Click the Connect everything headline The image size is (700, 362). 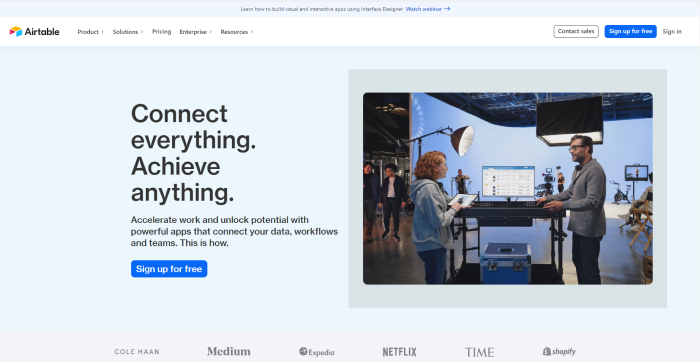193,153
